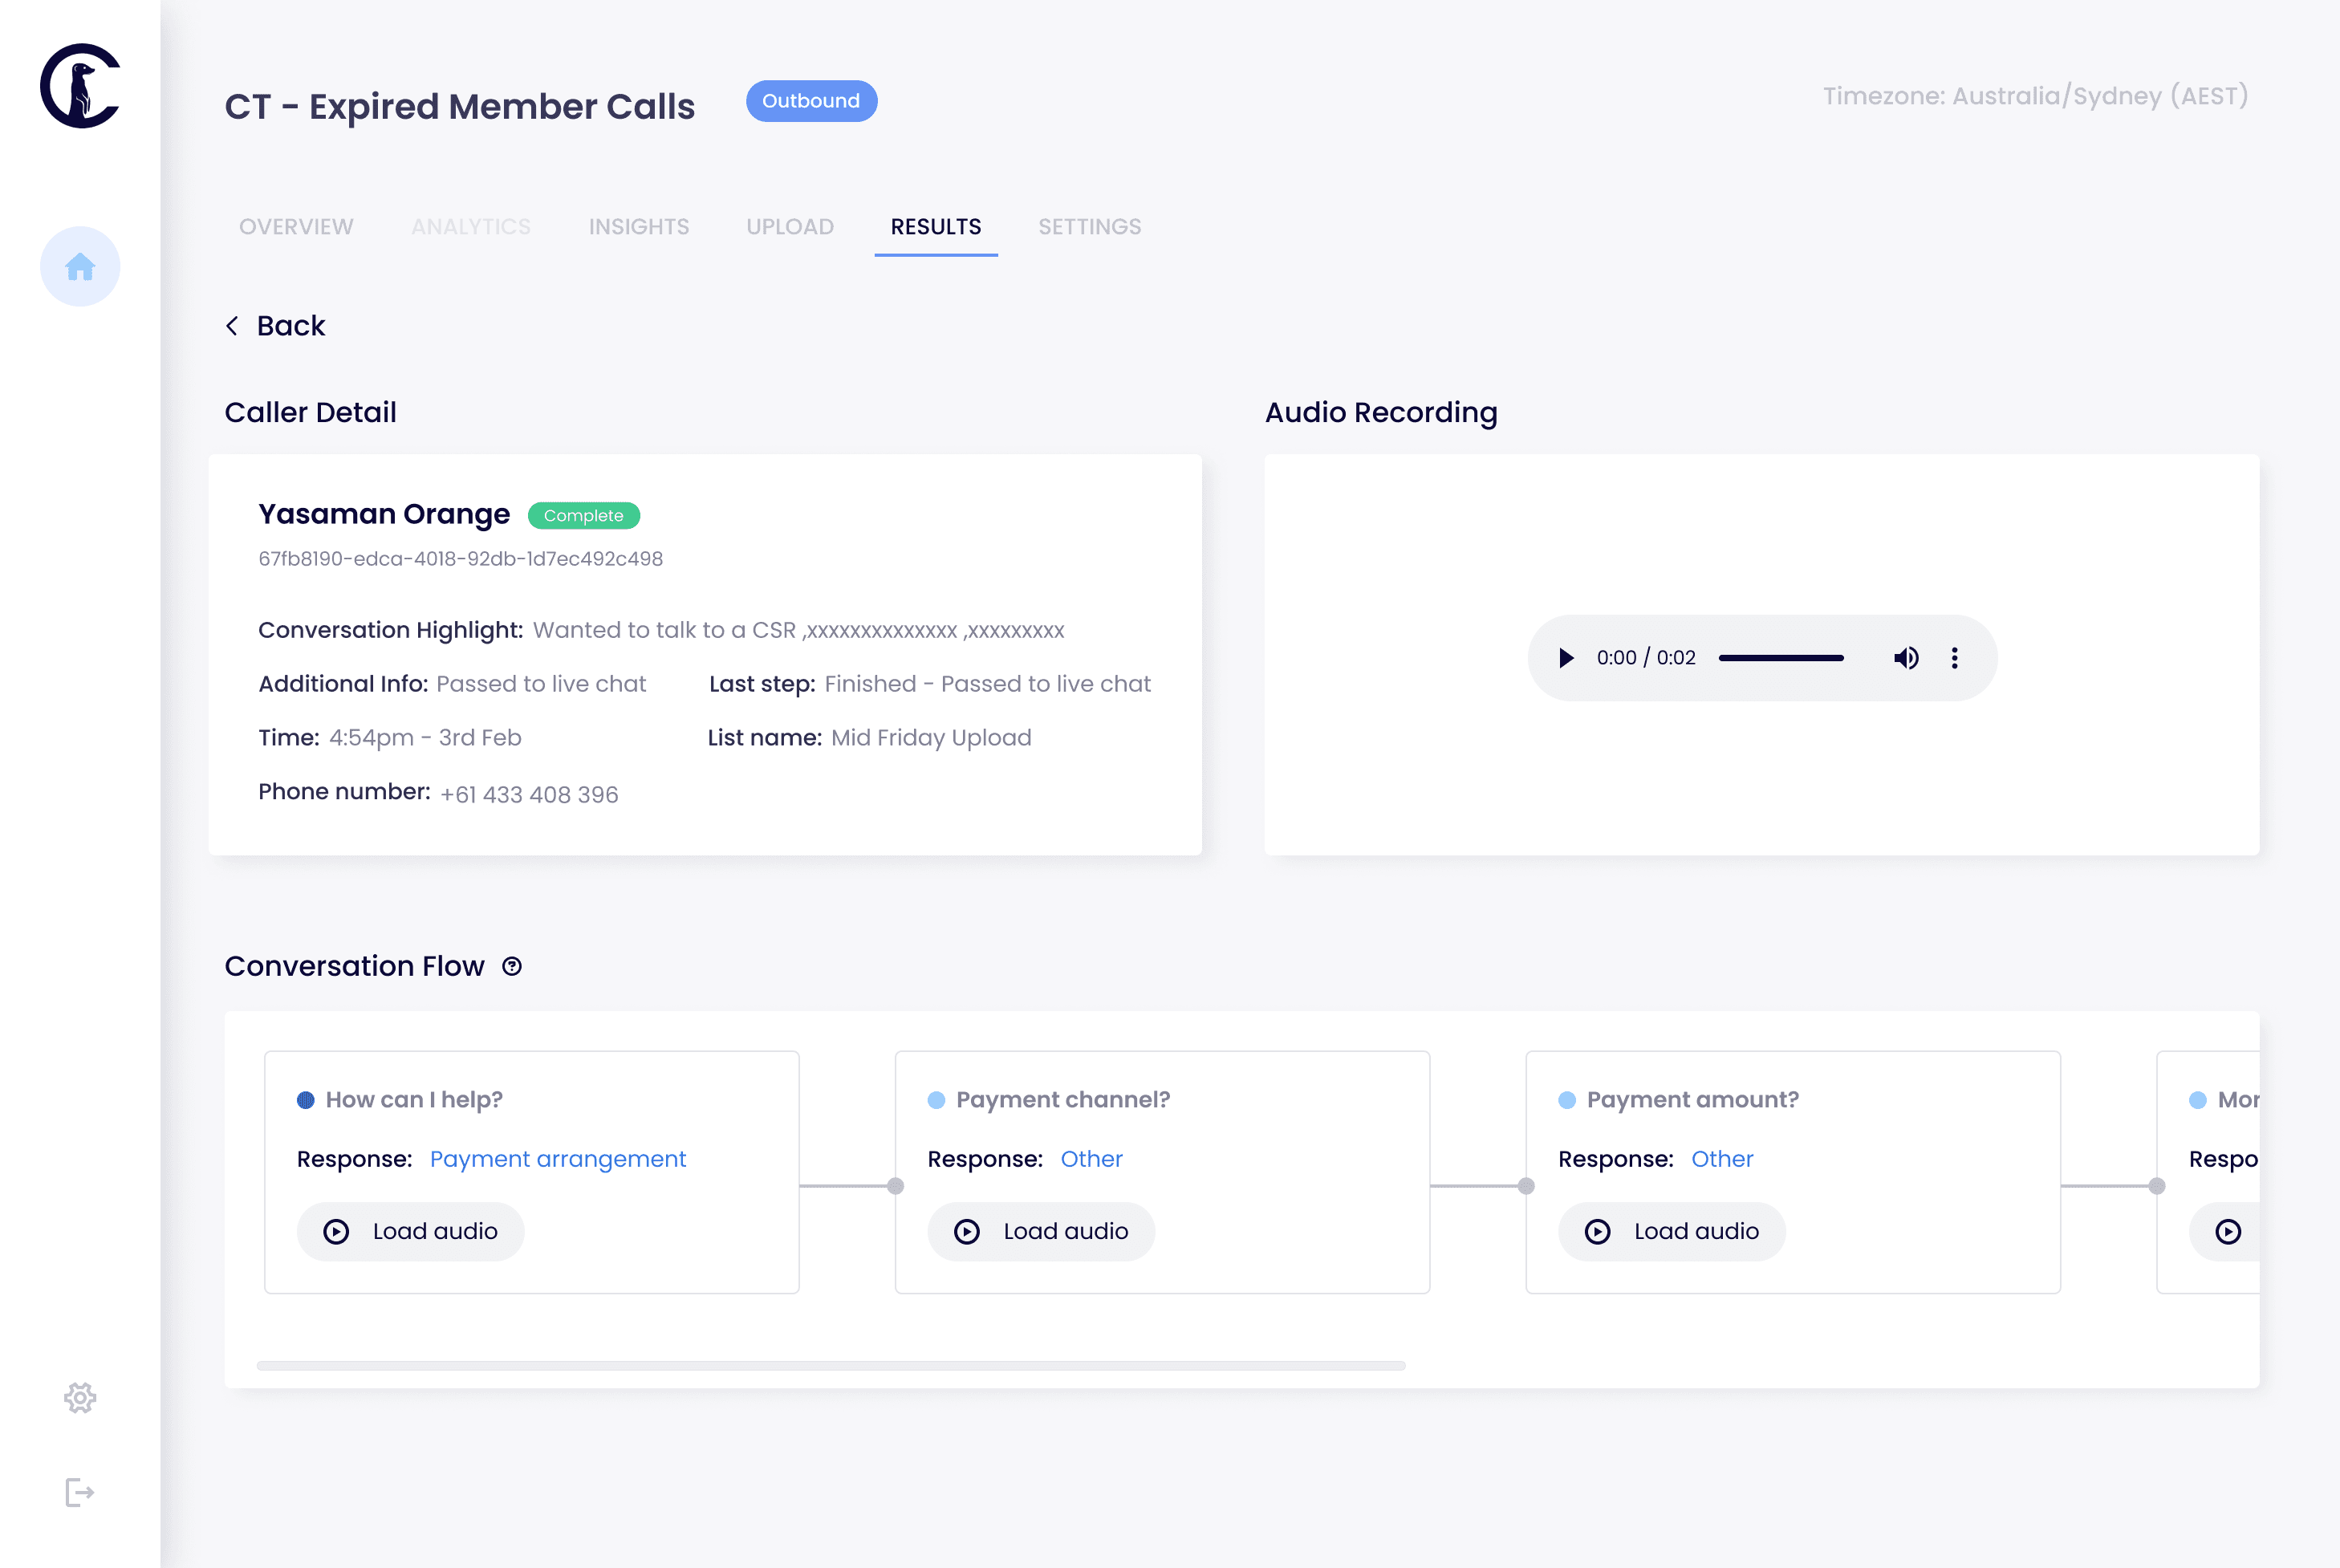Open audio player more options menu

tap(1954, 658)
